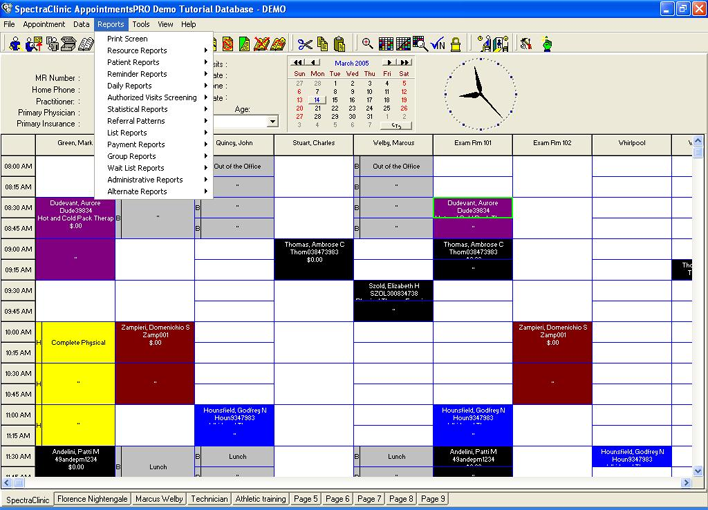Screen dimensions: 708x510
Task: Click the copy icon next to scissors
Action: [x=322, y=44]
